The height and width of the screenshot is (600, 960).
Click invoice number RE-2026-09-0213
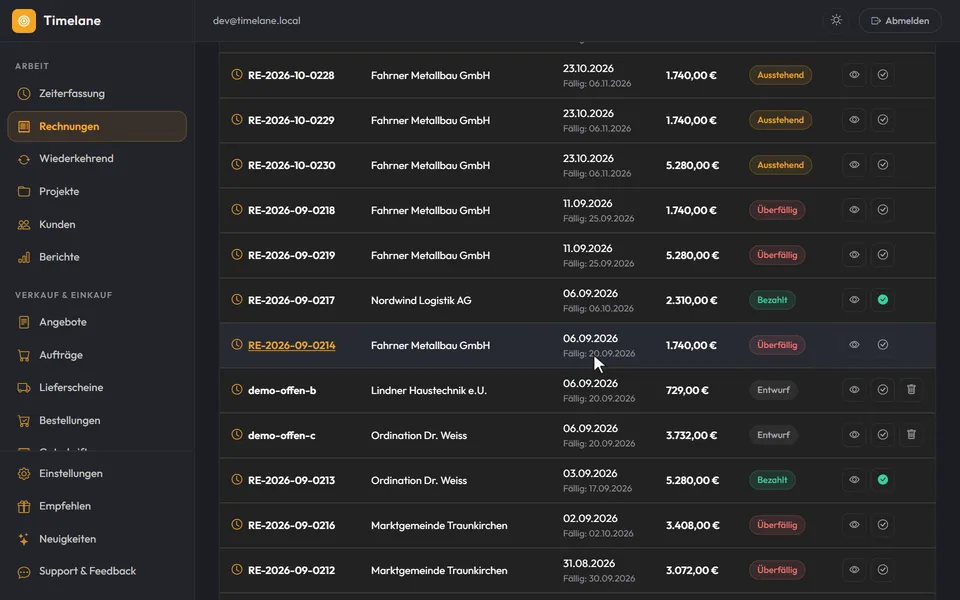[x=291, y=481]
